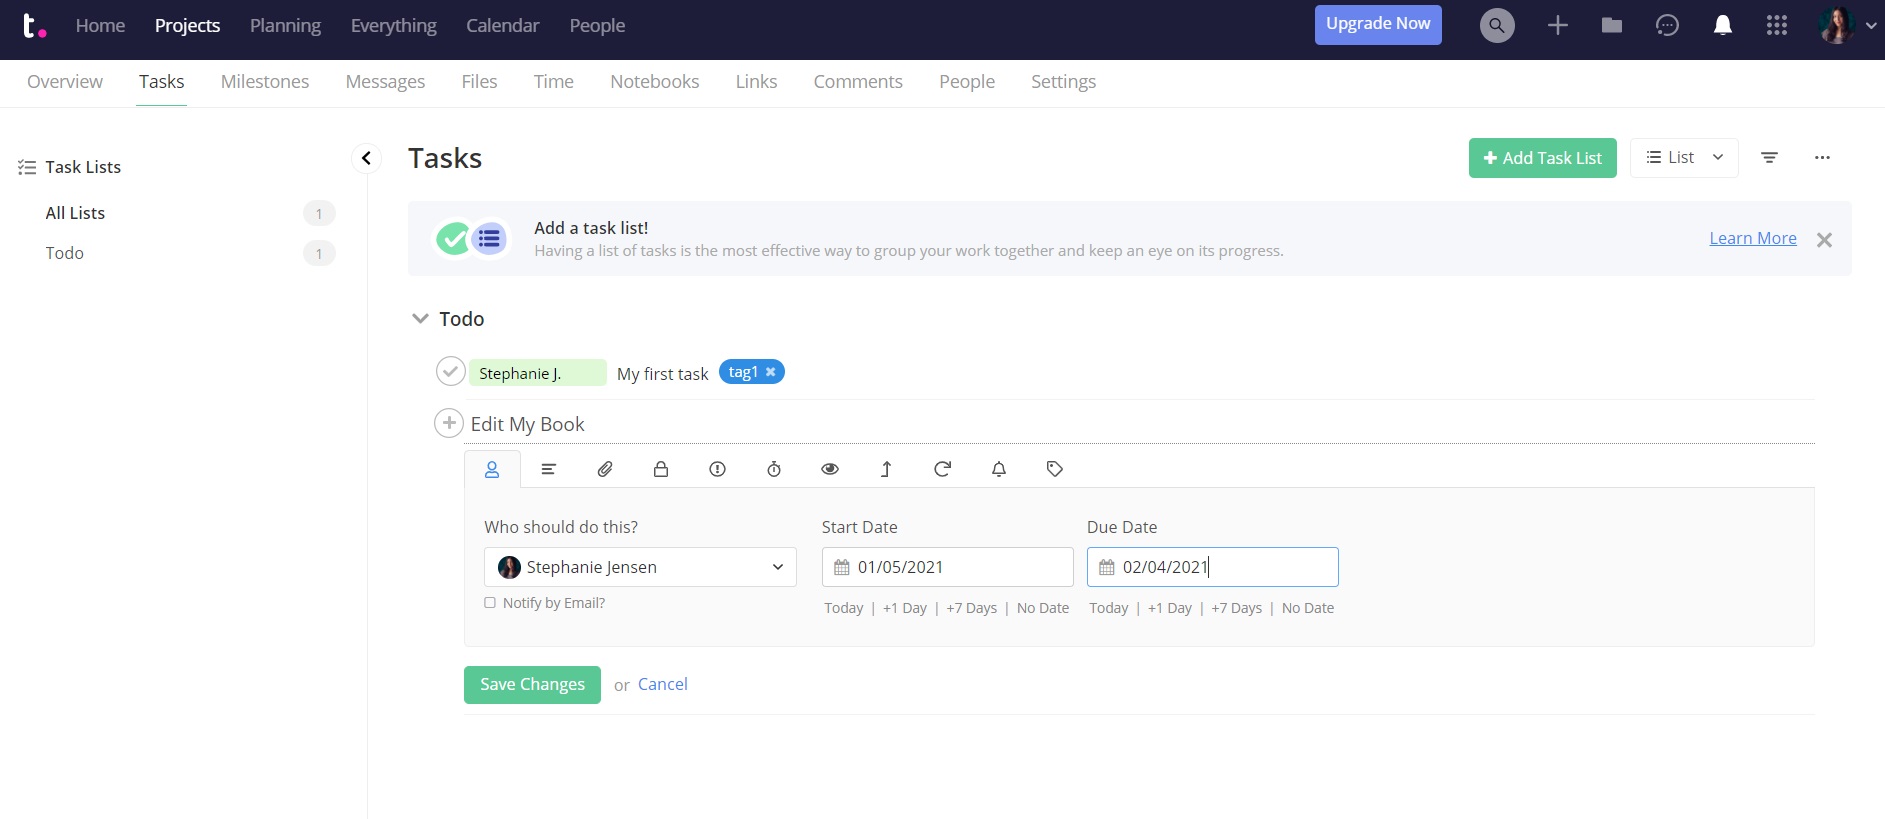Screen dimensions: 1885x819
Task: Switch to the Files tab
Action: coord(479,82)
